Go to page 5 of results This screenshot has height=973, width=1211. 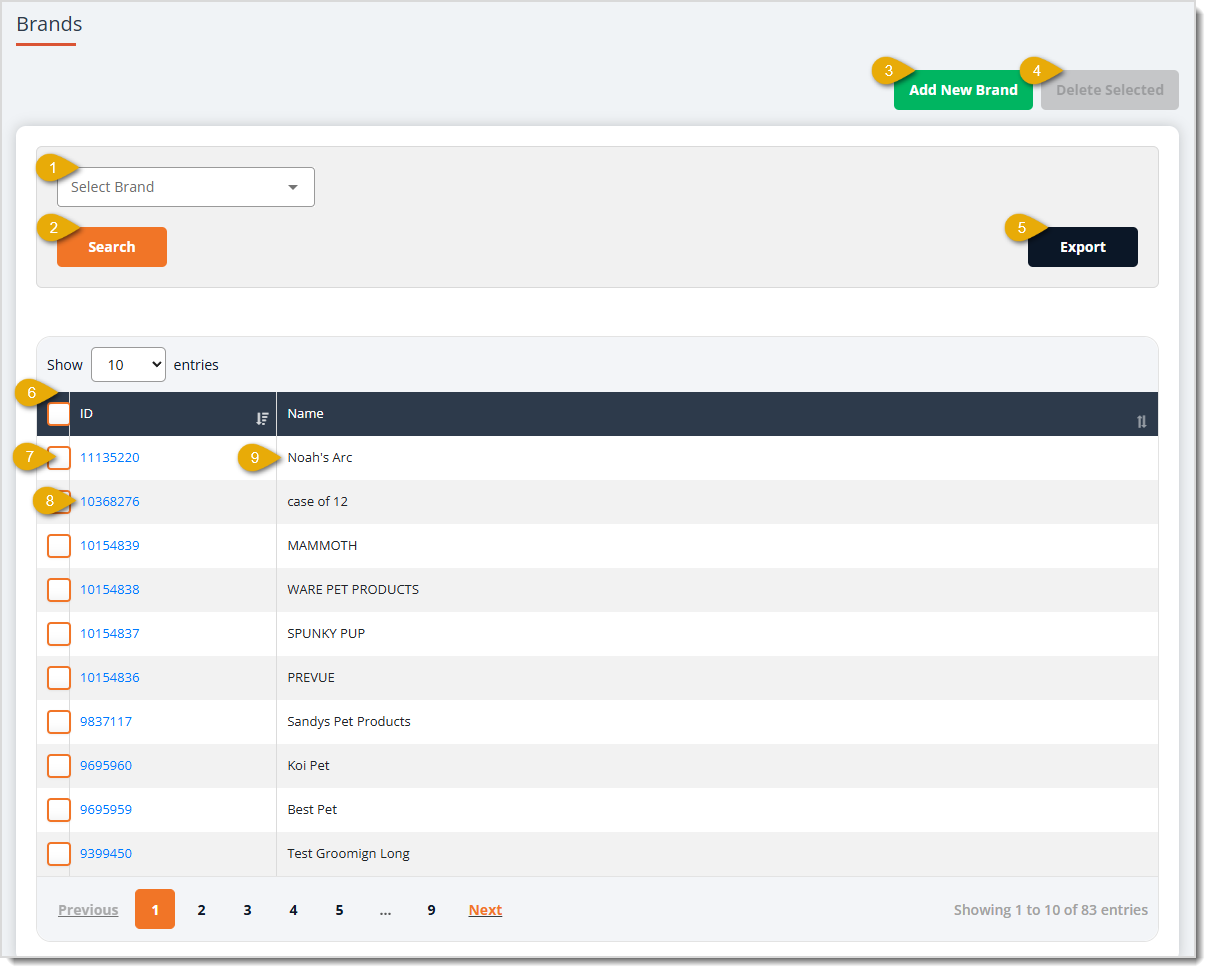click(x=339, y=909)
